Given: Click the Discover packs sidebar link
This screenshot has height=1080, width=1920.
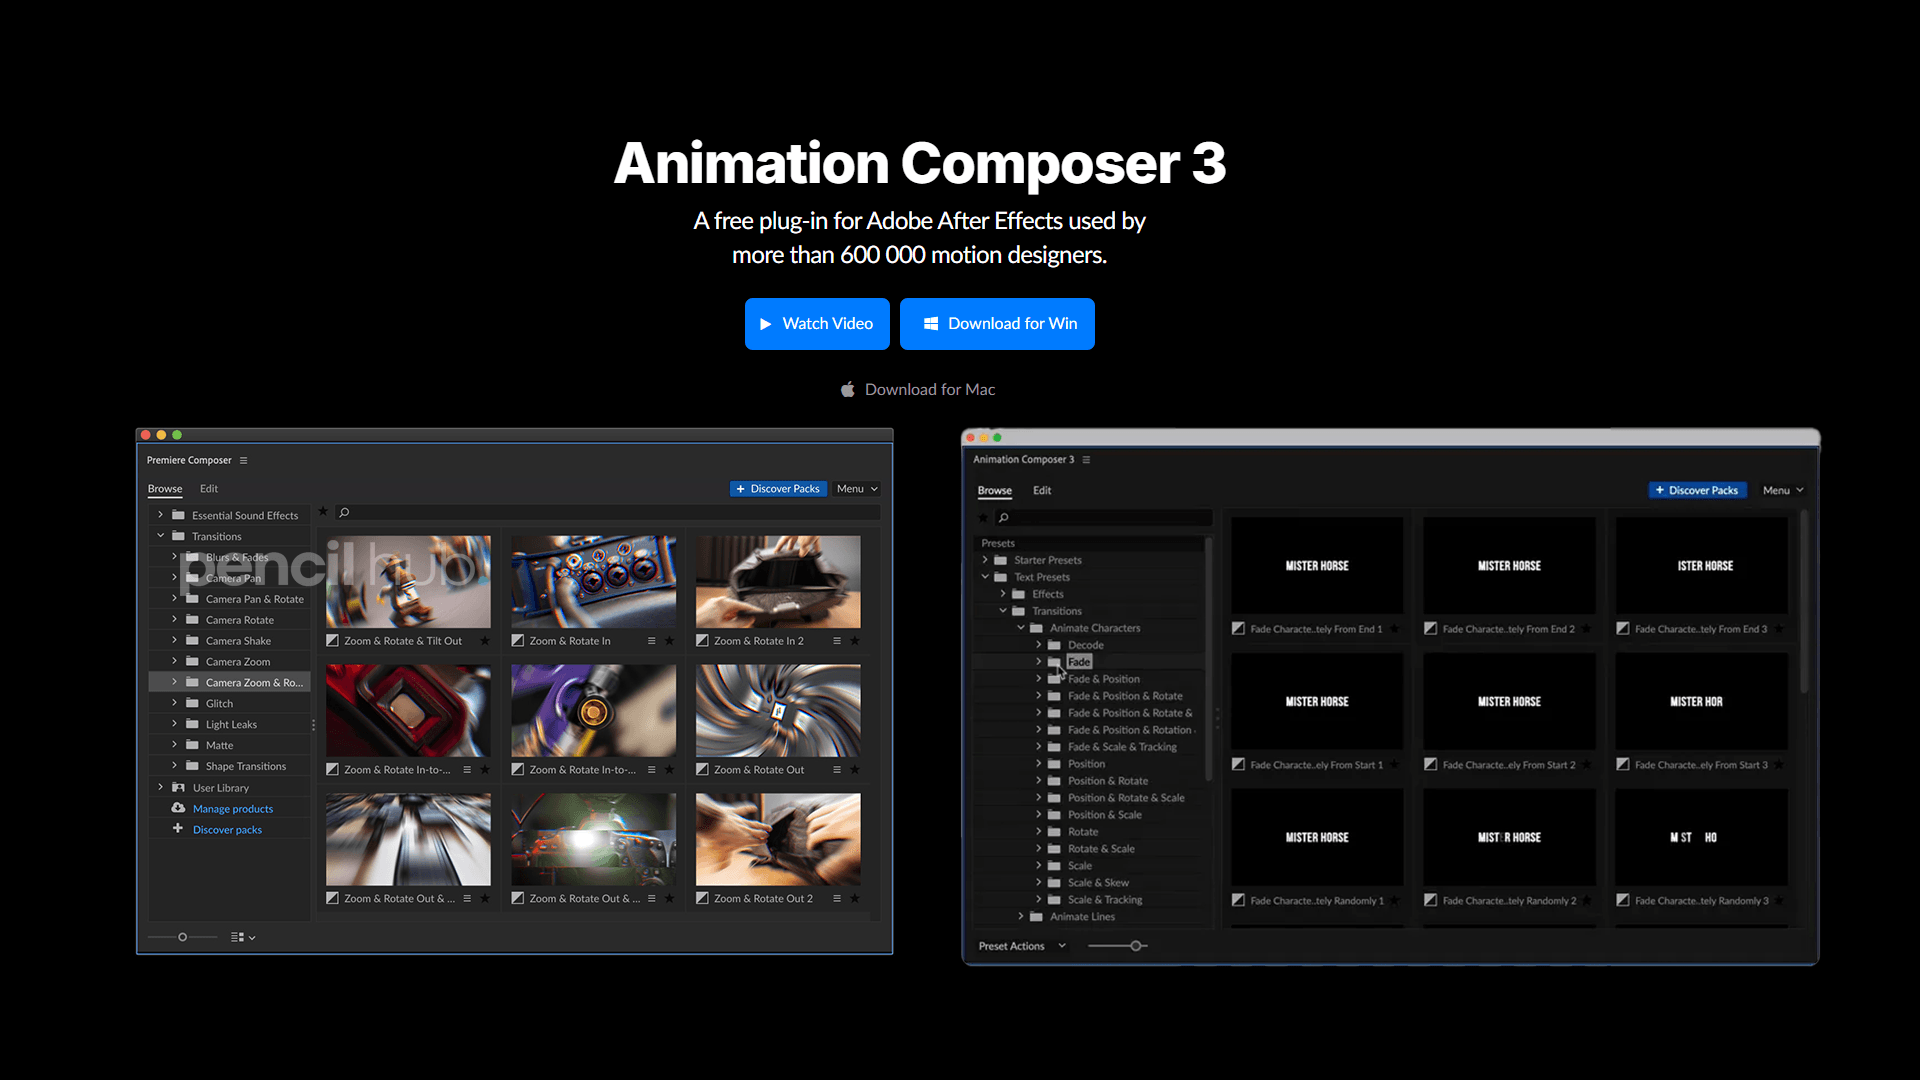Looking at the screenshot, I should [x=227, y=830].
